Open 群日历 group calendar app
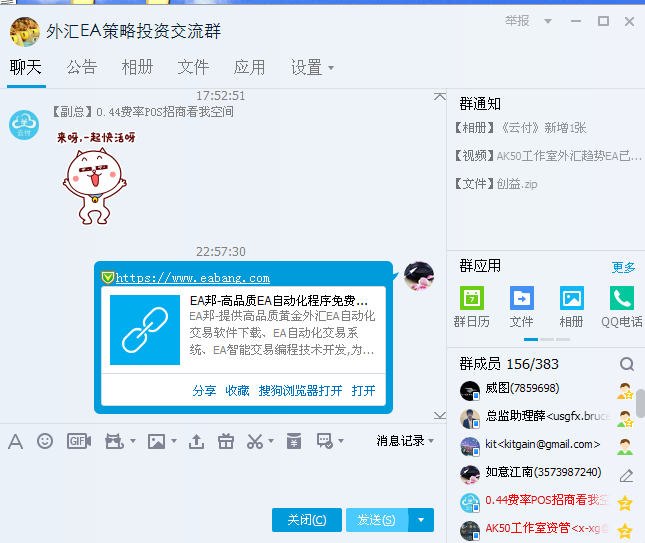This screenshot has width=645, height=543. [x=471, y=306]
